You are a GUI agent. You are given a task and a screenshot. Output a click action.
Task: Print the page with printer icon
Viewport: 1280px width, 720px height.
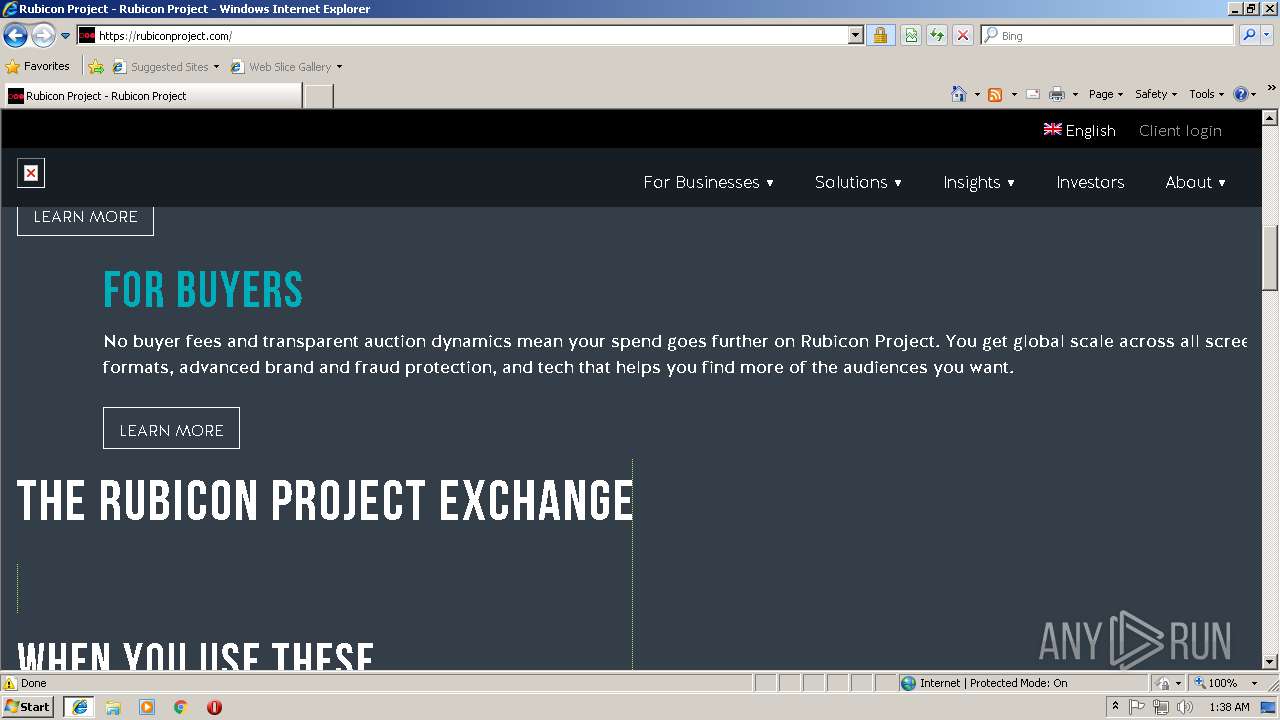pyautogui.click(x=1057, y=94)
